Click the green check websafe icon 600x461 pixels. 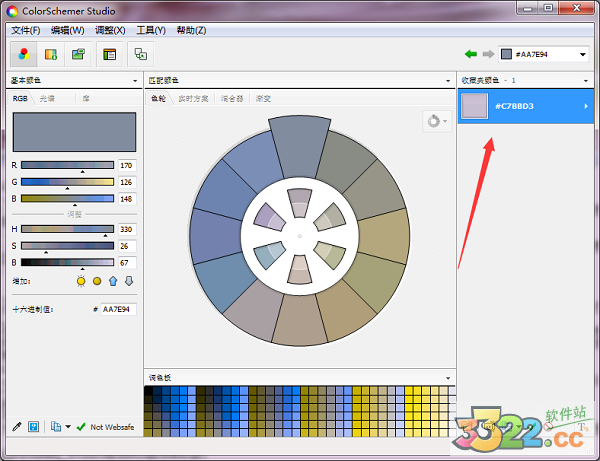coord(81,427)
